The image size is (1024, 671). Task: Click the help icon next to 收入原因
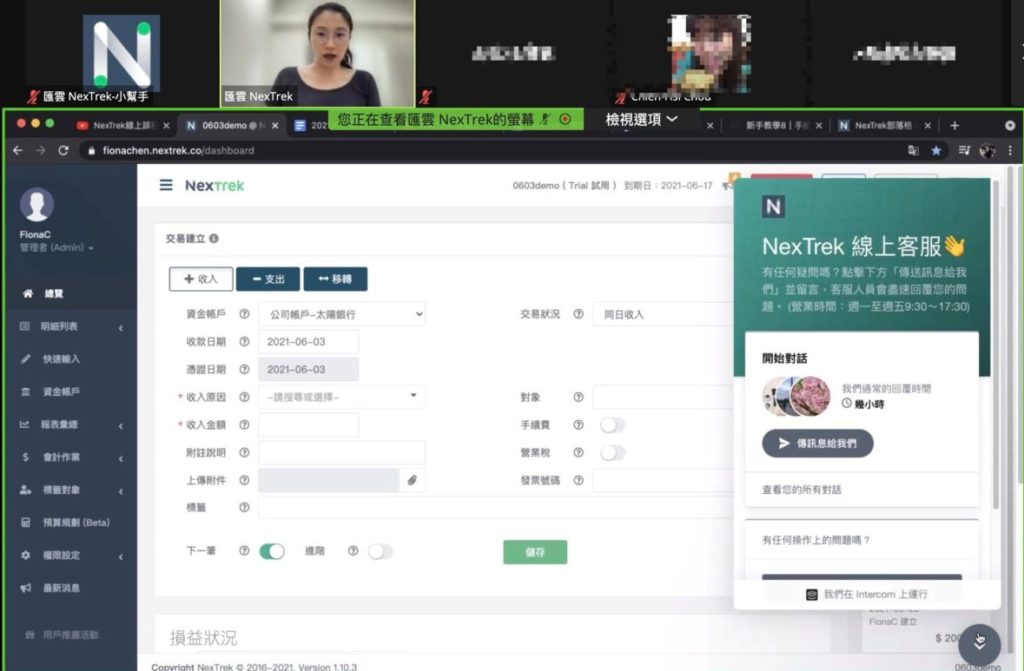(x=244, y=397)
